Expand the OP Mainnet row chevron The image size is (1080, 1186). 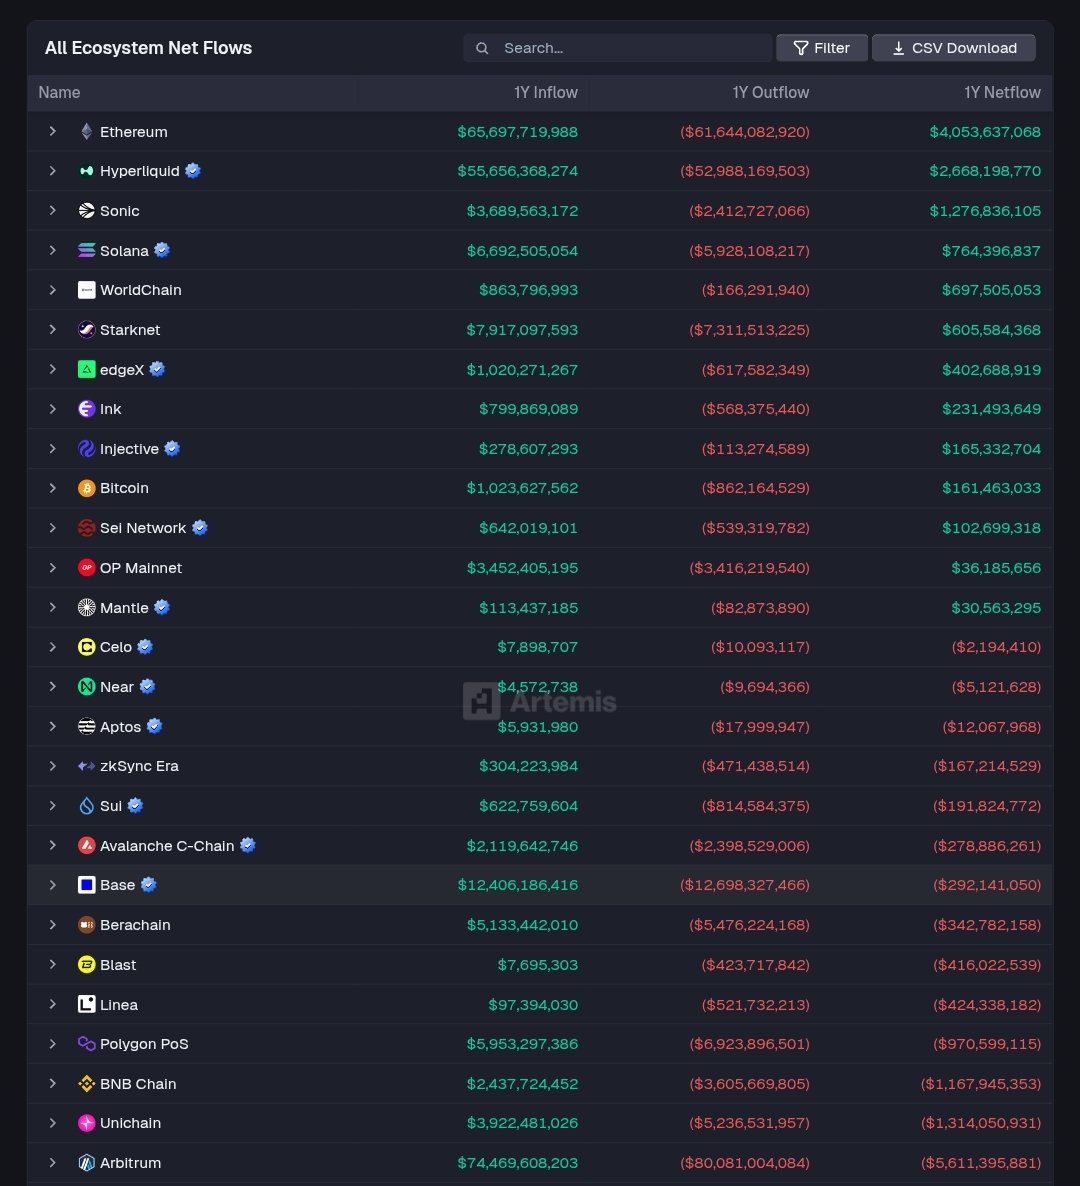pos(52,567)
